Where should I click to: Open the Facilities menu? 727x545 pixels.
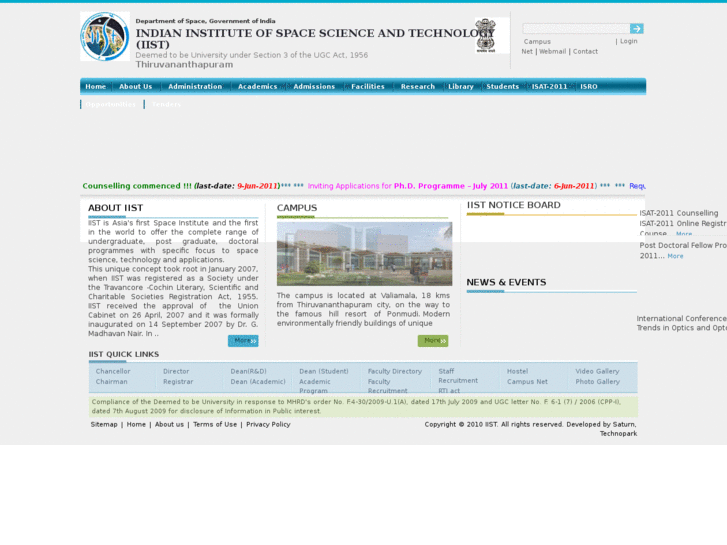coord(368,86)
